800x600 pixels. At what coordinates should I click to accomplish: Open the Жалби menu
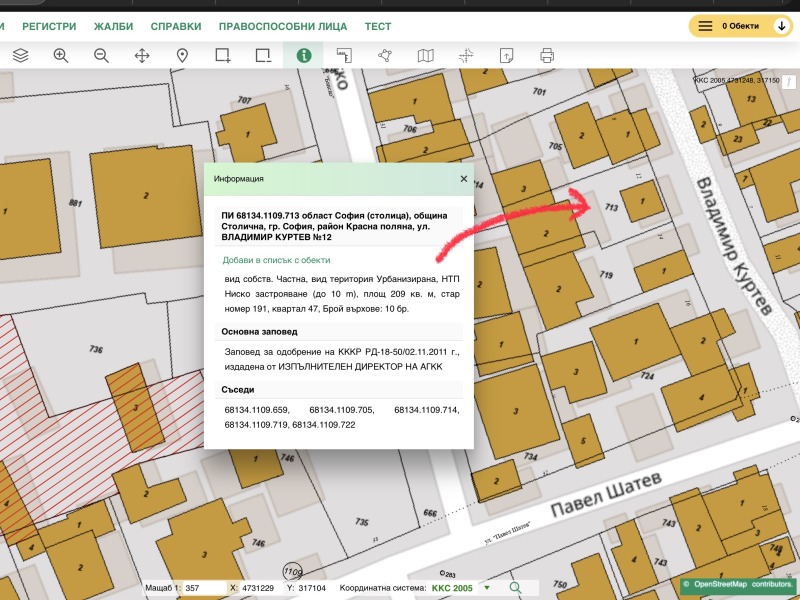coord(113,27)
